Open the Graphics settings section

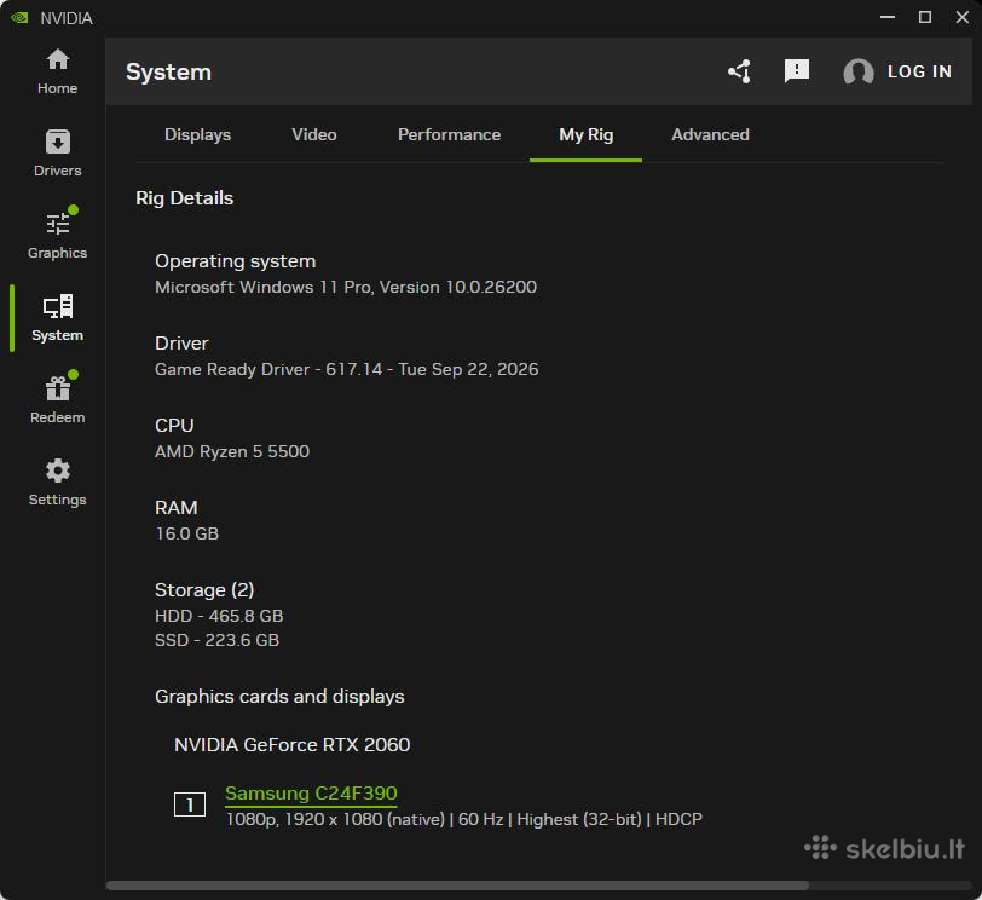pyautogui.click(x=57, y=235)
